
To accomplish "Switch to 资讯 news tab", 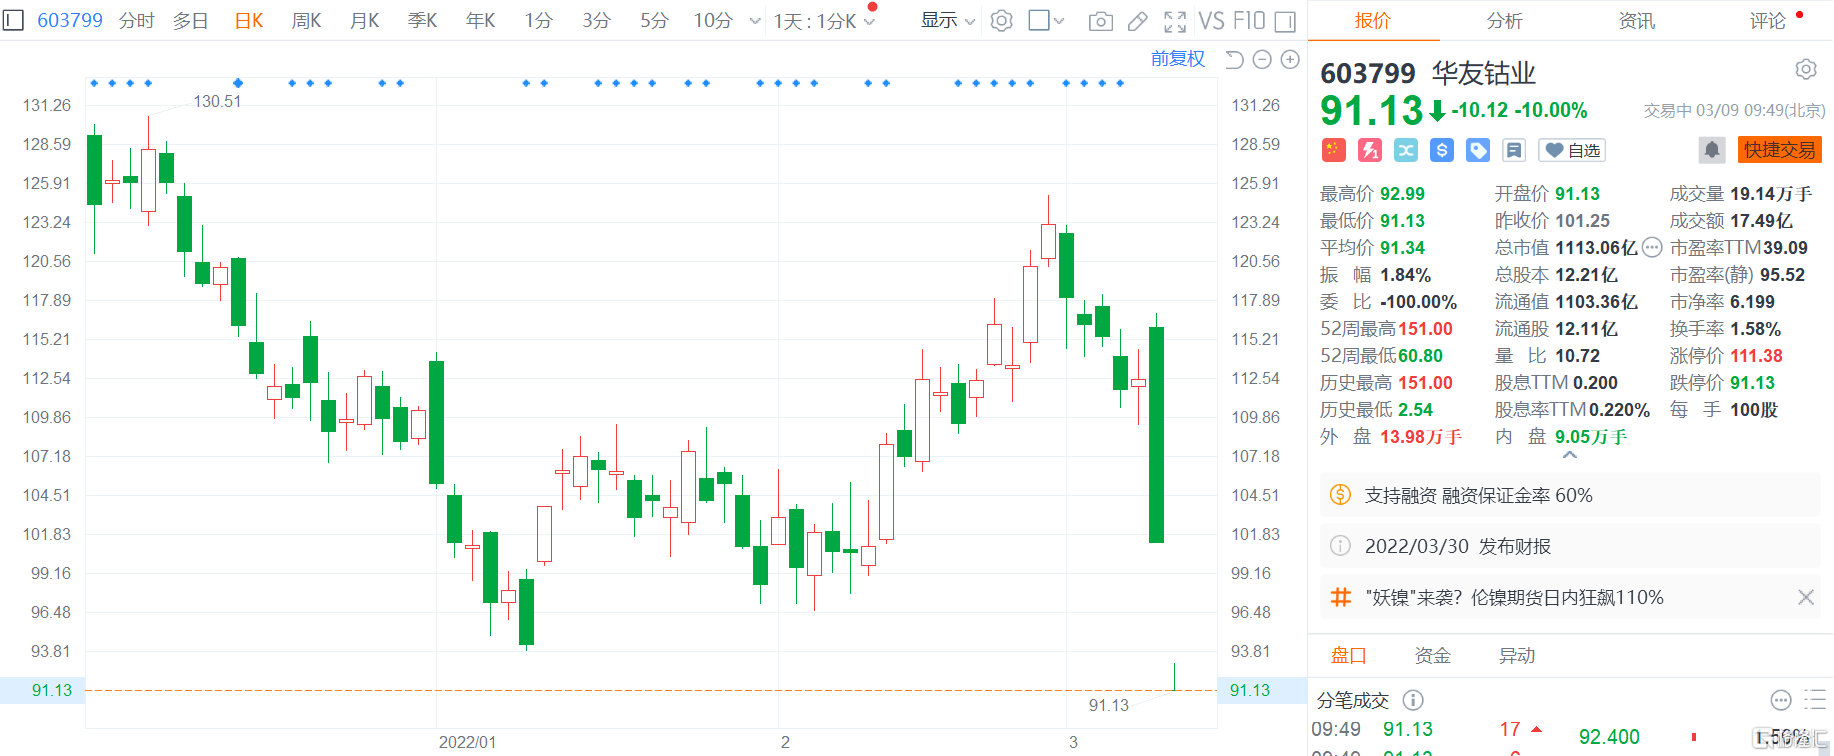I will point(1637,21).
